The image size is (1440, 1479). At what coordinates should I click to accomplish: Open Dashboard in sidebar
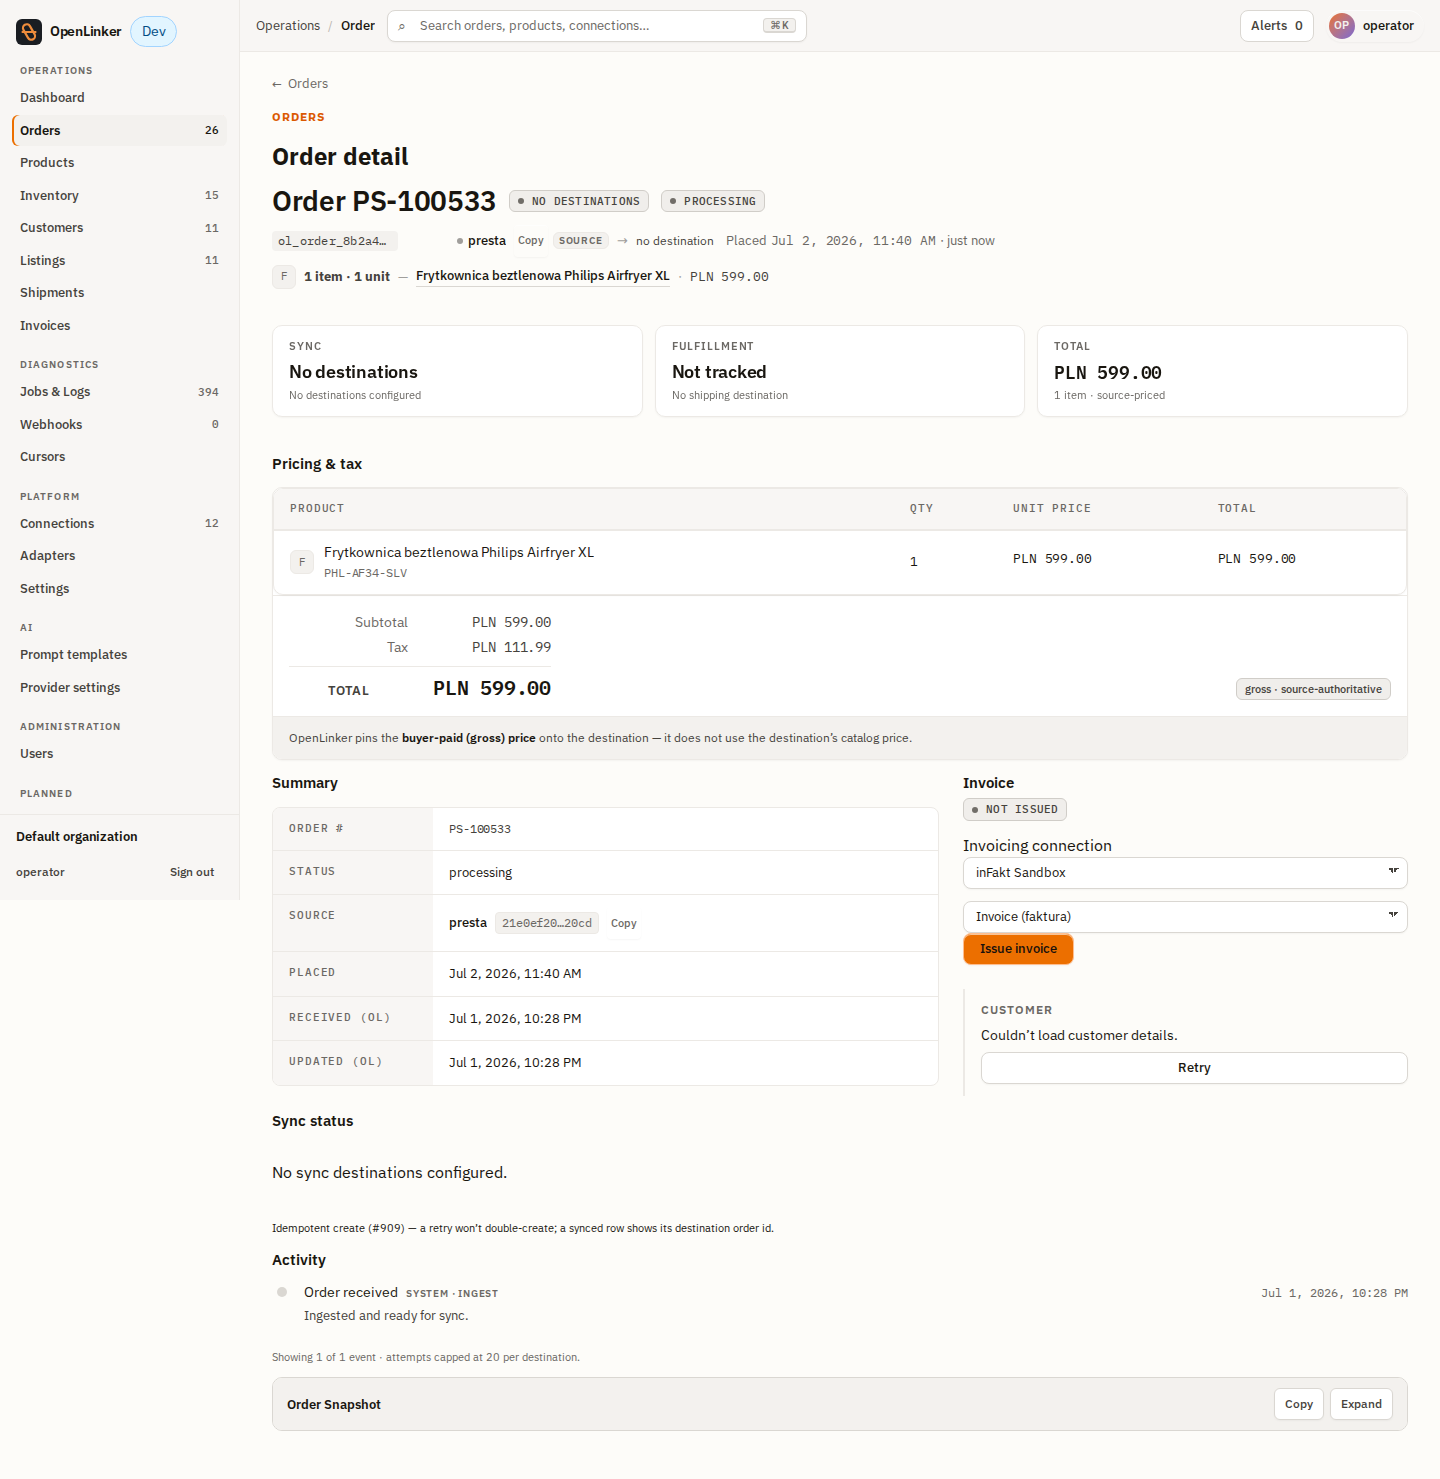pyautogui.click(x=119, y=98)
